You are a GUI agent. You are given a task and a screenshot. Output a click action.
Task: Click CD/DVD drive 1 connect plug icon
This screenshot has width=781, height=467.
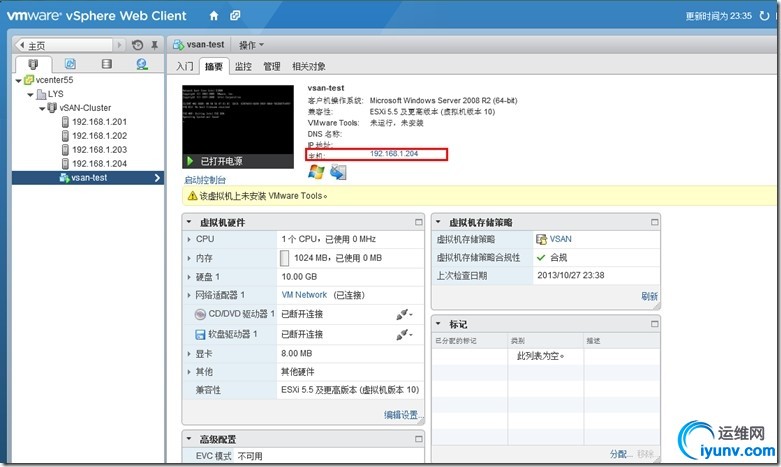[404, 314]
